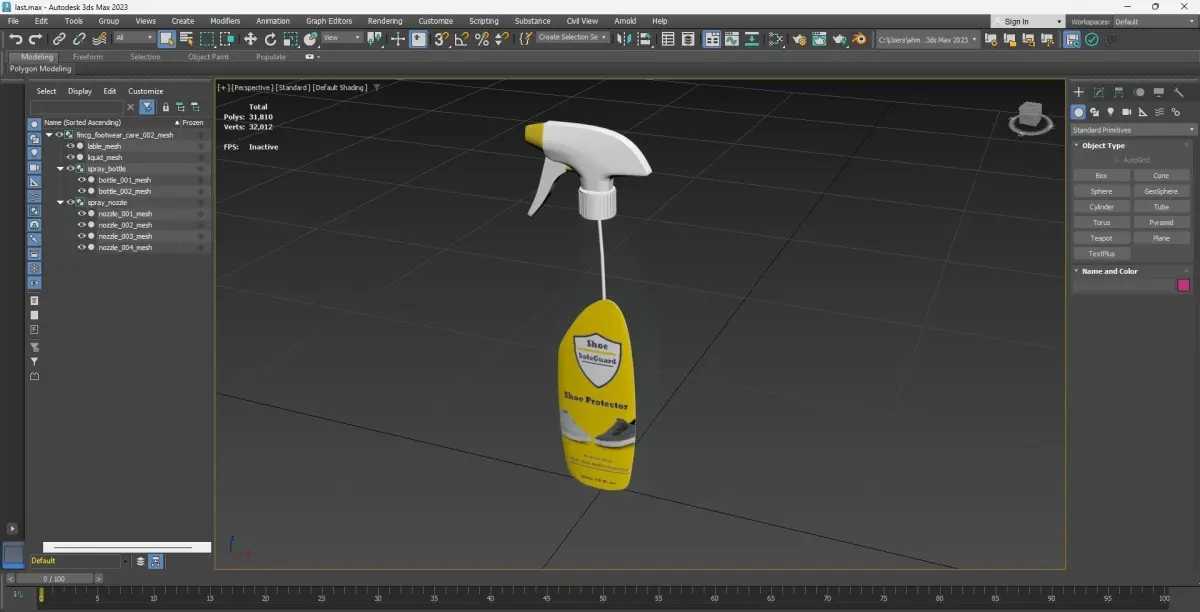Open the Rendering menu
Image resolution: width=1200 pixels, height=612 pixels.
tap(385, 21)
